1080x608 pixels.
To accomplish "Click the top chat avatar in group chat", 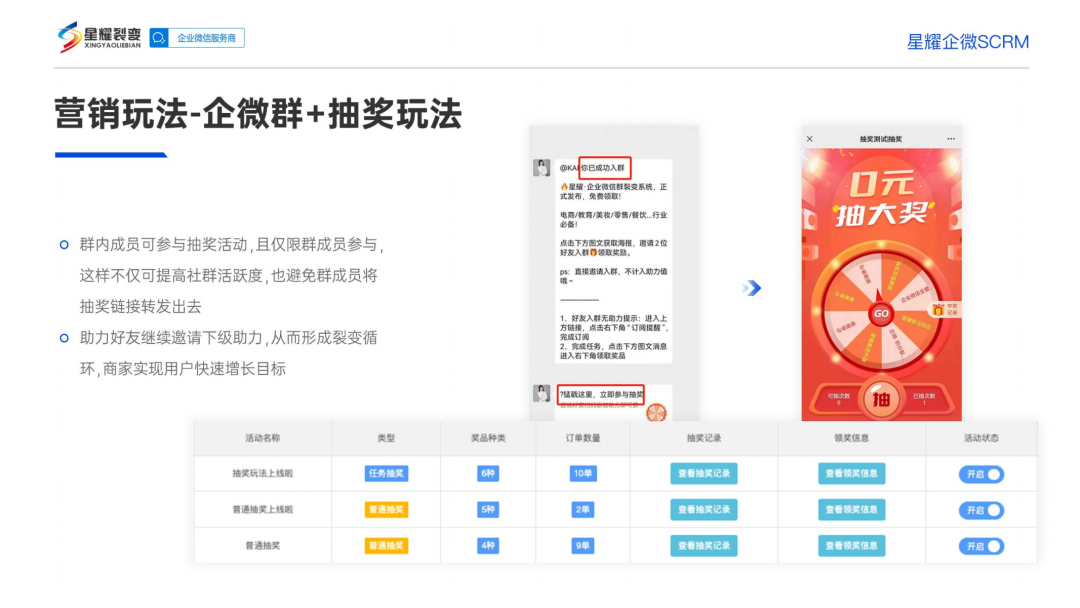I will pyautogui.click(x=541, y=168).
